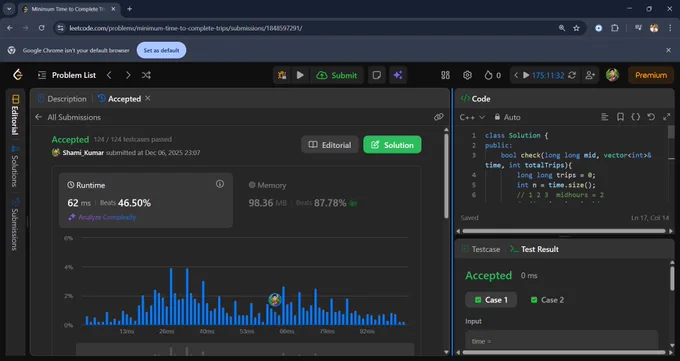
Task: Open Chrome extensions puzzle icon
Action: pyautogui.click(x=615, y=28)
